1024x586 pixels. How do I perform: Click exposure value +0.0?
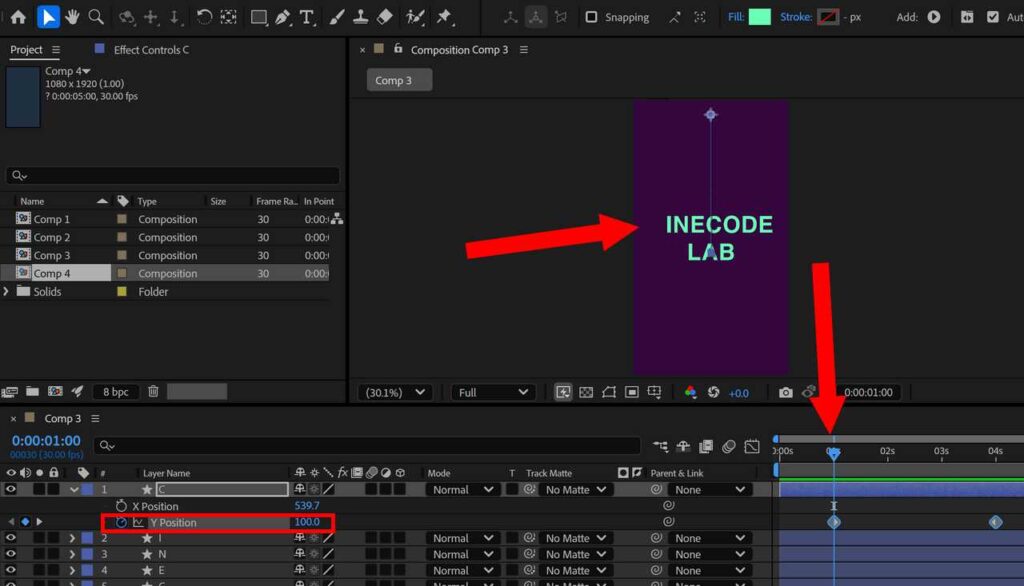point(739,393)
